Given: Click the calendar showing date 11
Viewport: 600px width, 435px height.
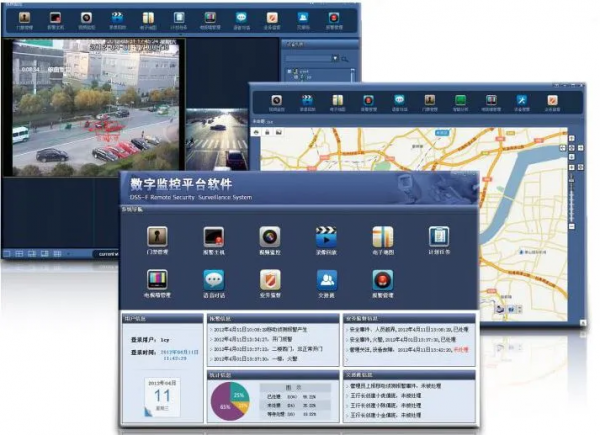Looking at the screenshot, I should pyautogui.click(x=162, y=395).
